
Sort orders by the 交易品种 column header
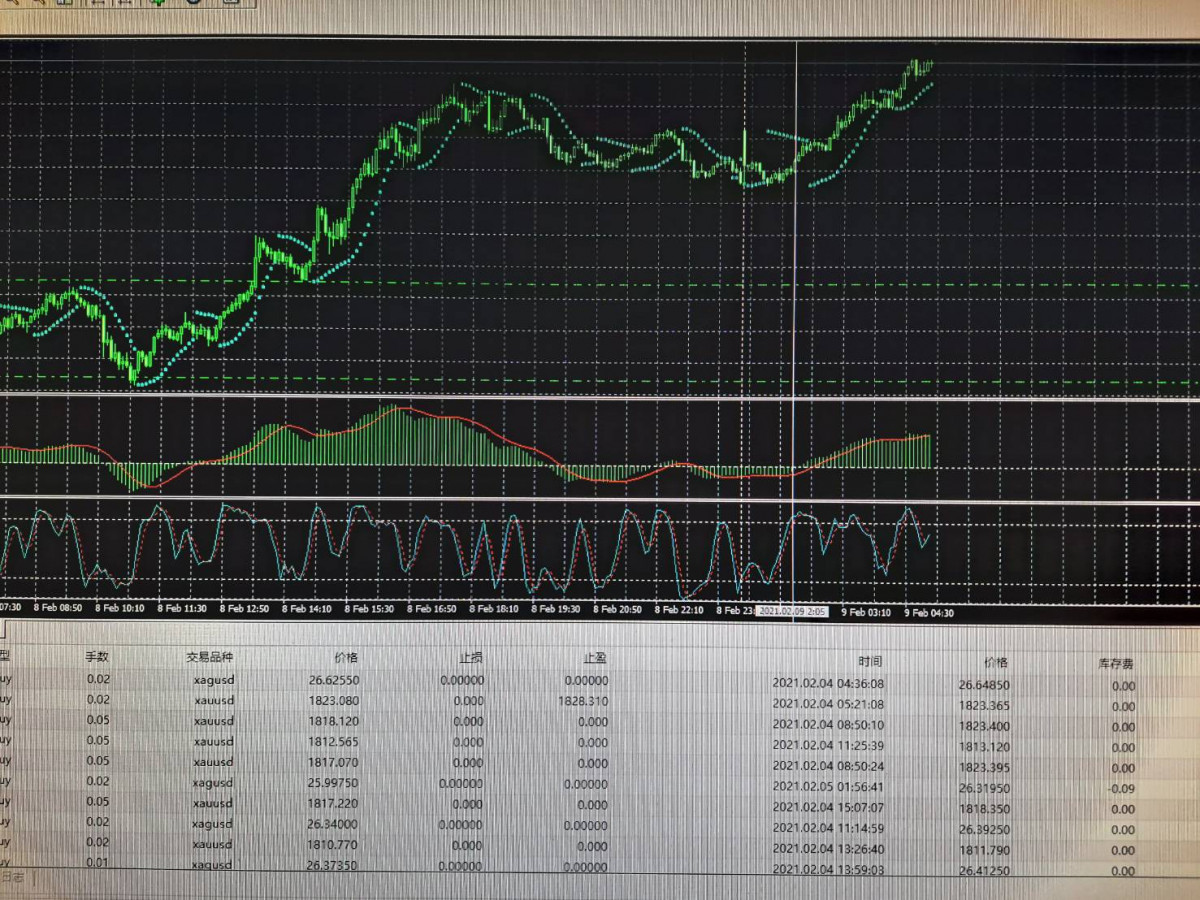point(209,657)
